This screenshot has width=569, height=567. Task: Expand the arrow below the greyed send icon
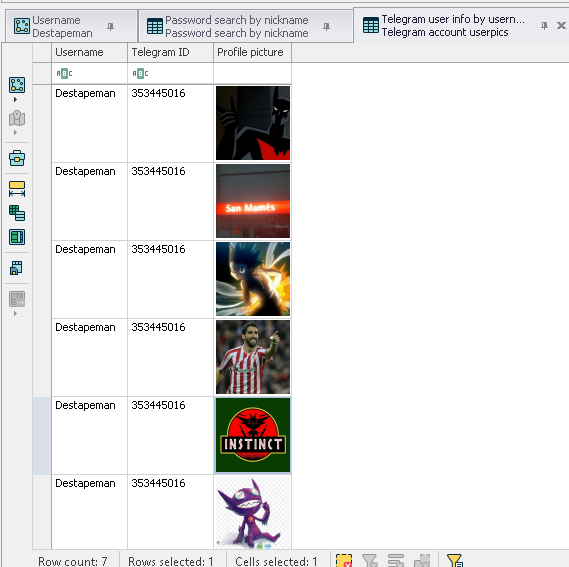(x=15, y=314)
